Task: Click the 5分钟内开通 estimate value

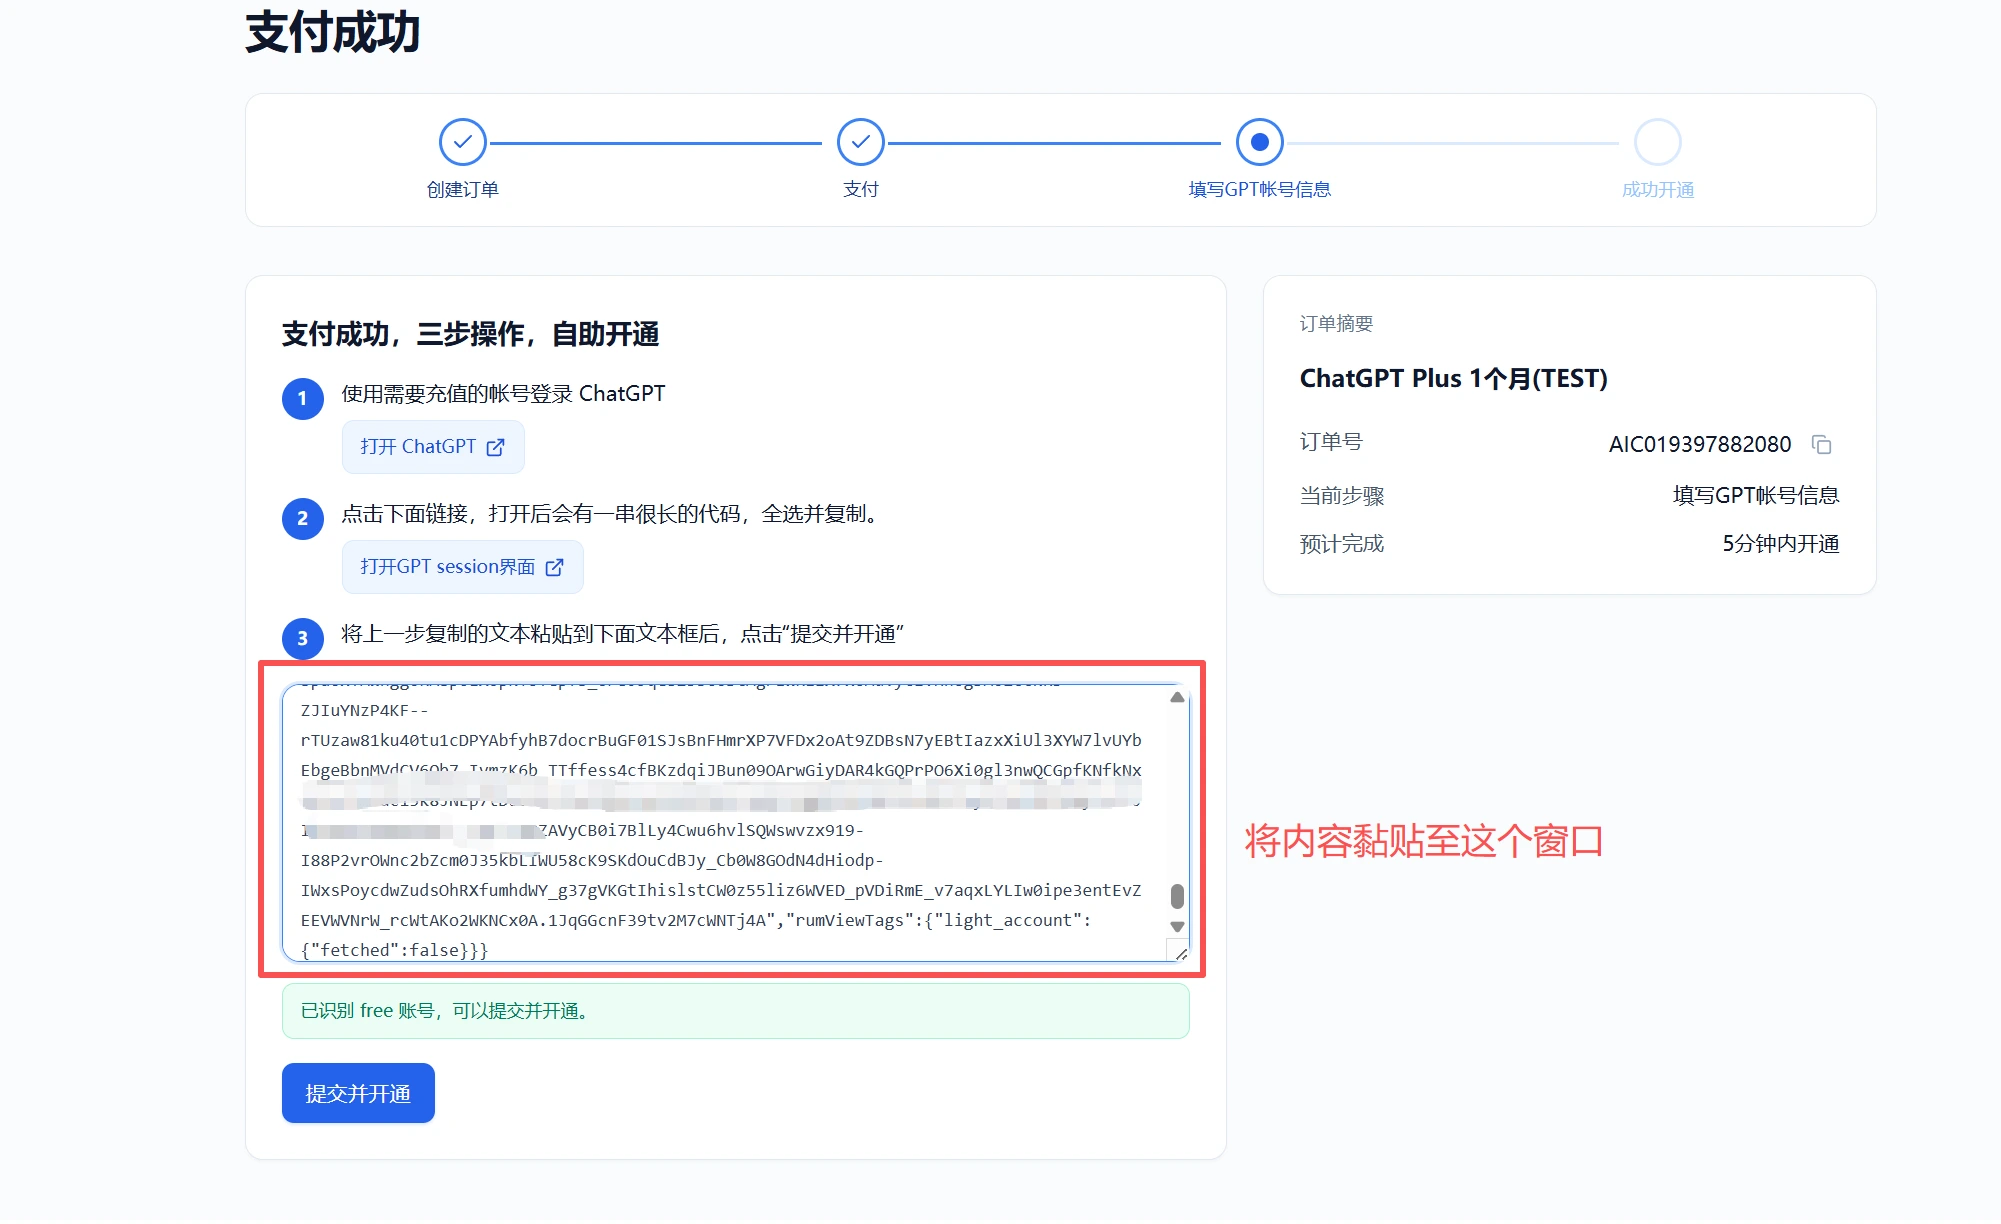Action: point(1780,544)
